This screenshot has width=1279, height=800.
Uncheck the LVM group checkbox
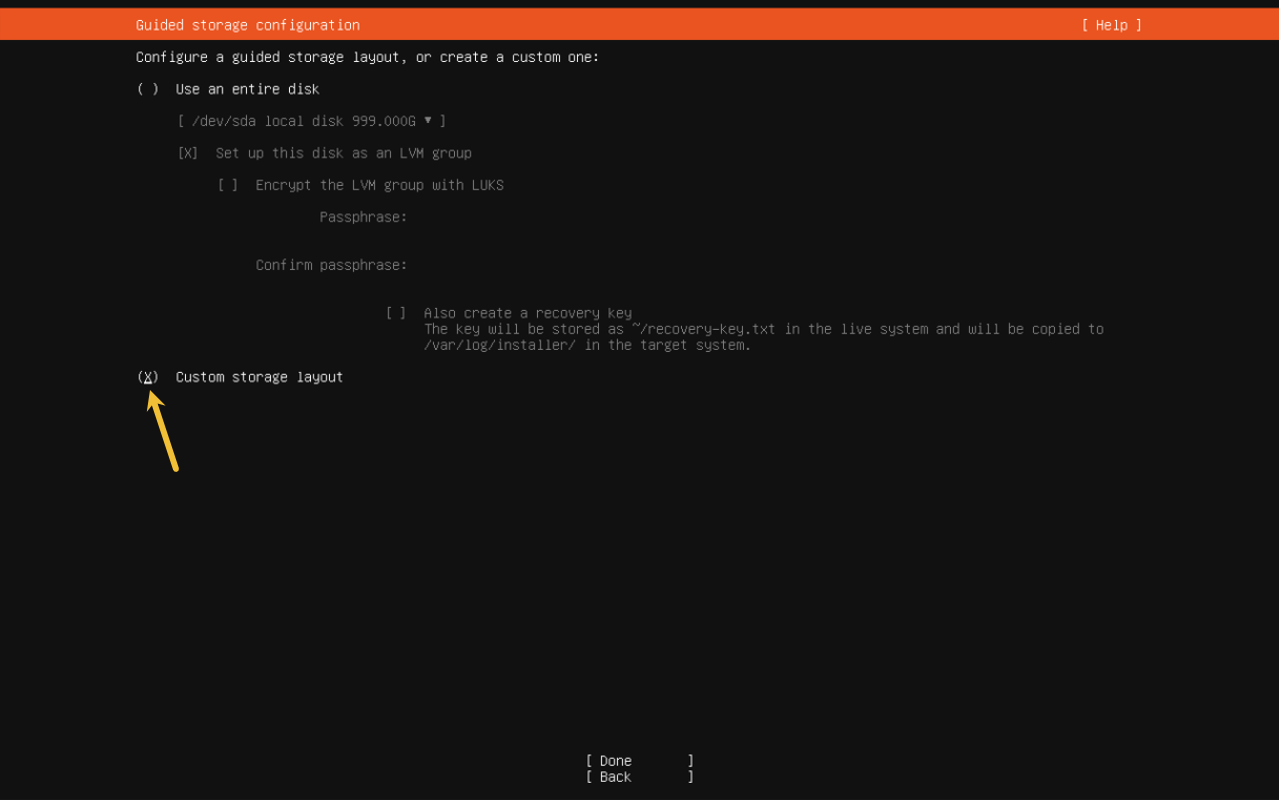188,153
